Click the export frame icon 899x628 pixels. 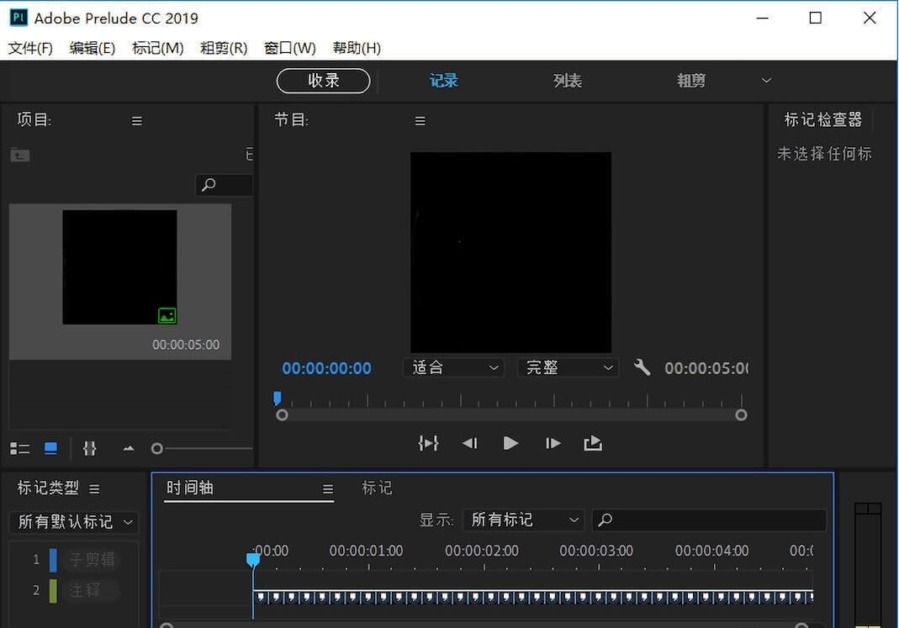[x=593, y=443]
